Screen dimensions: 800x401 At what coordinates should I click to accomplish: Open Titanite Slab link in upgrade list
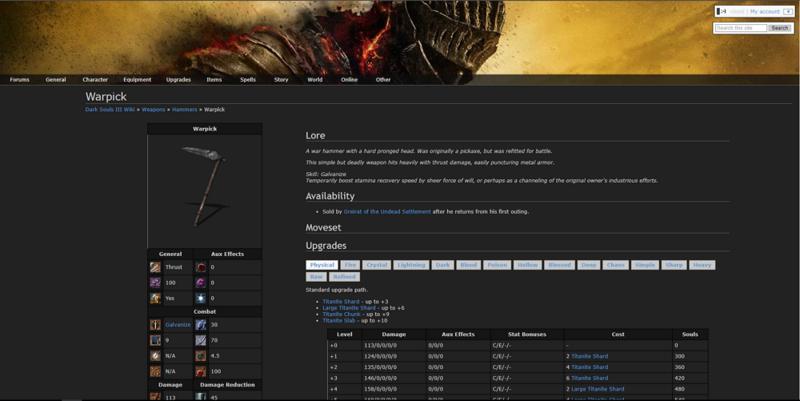tap(339, 320)
